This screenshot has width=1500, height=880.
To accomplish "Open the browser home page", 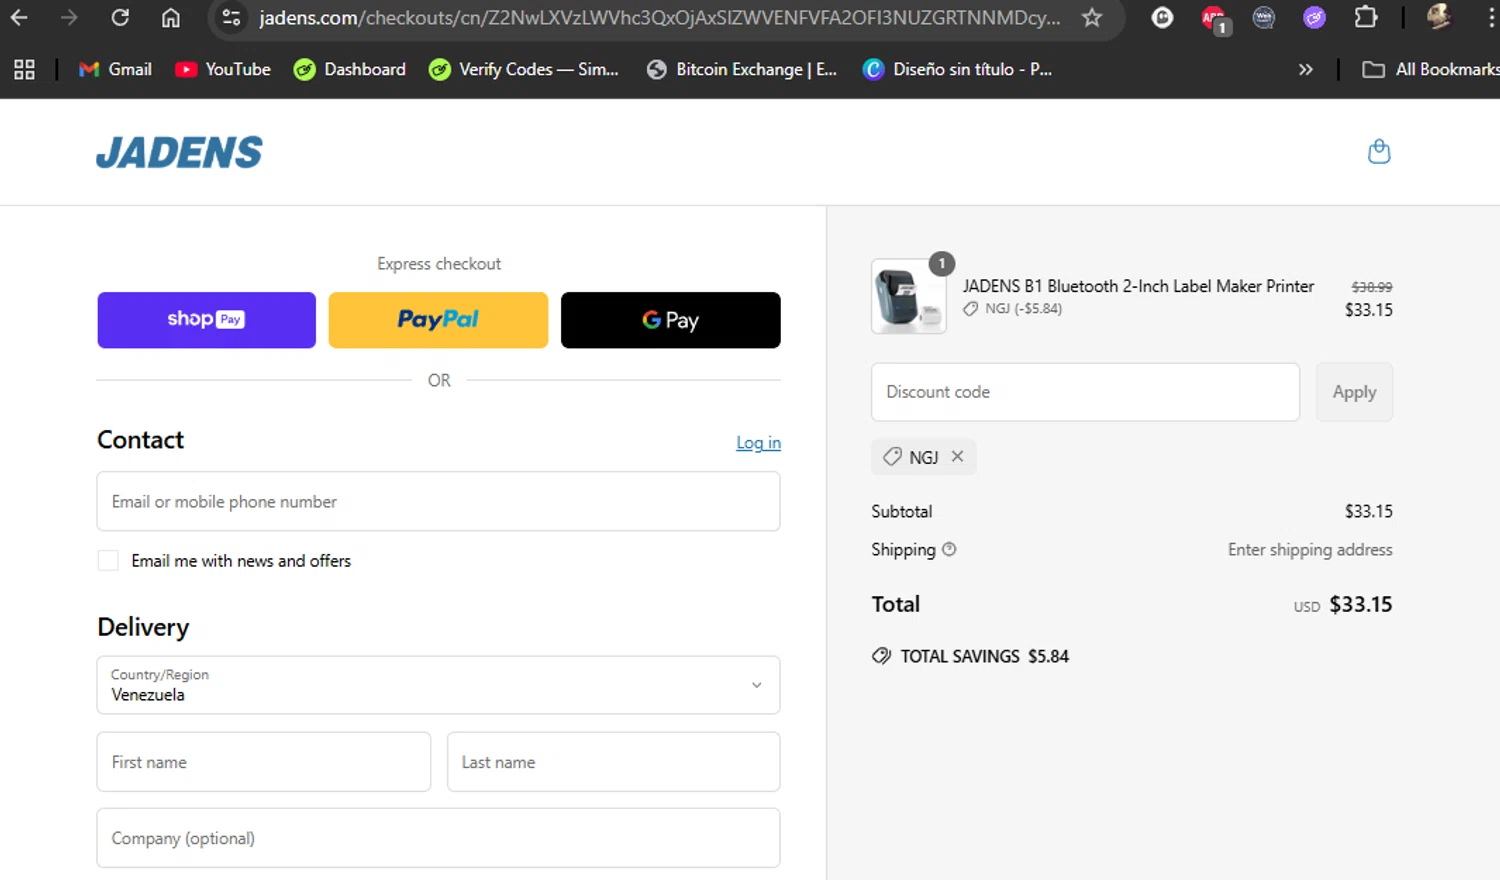I will coord(171,17).
